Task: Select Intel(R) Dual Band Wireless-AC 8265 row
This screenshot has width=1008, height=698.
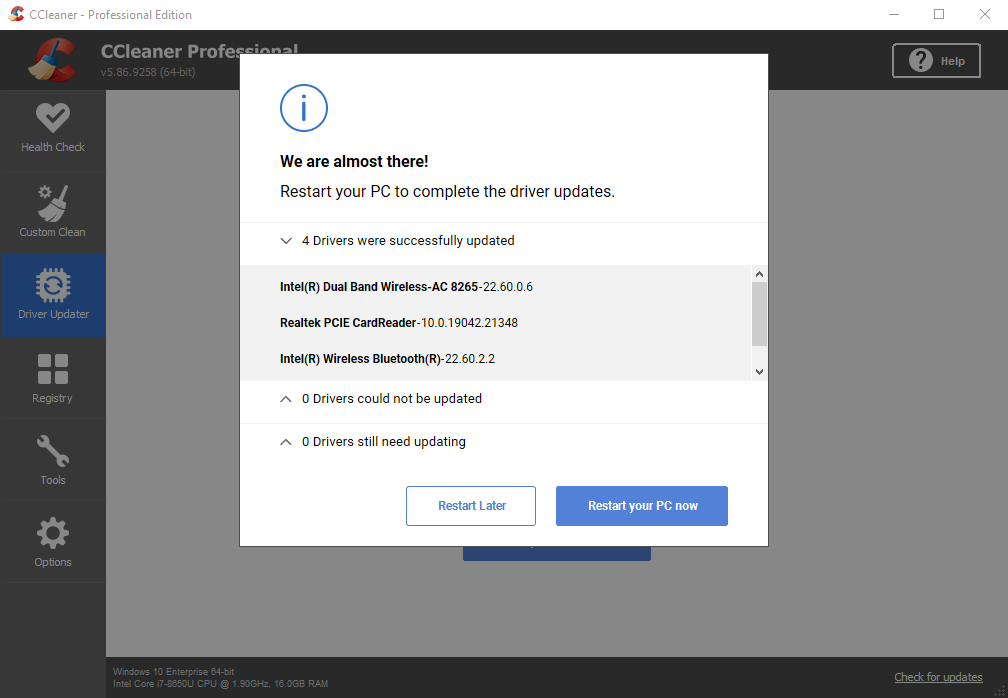Action: (x=496, y=287)
